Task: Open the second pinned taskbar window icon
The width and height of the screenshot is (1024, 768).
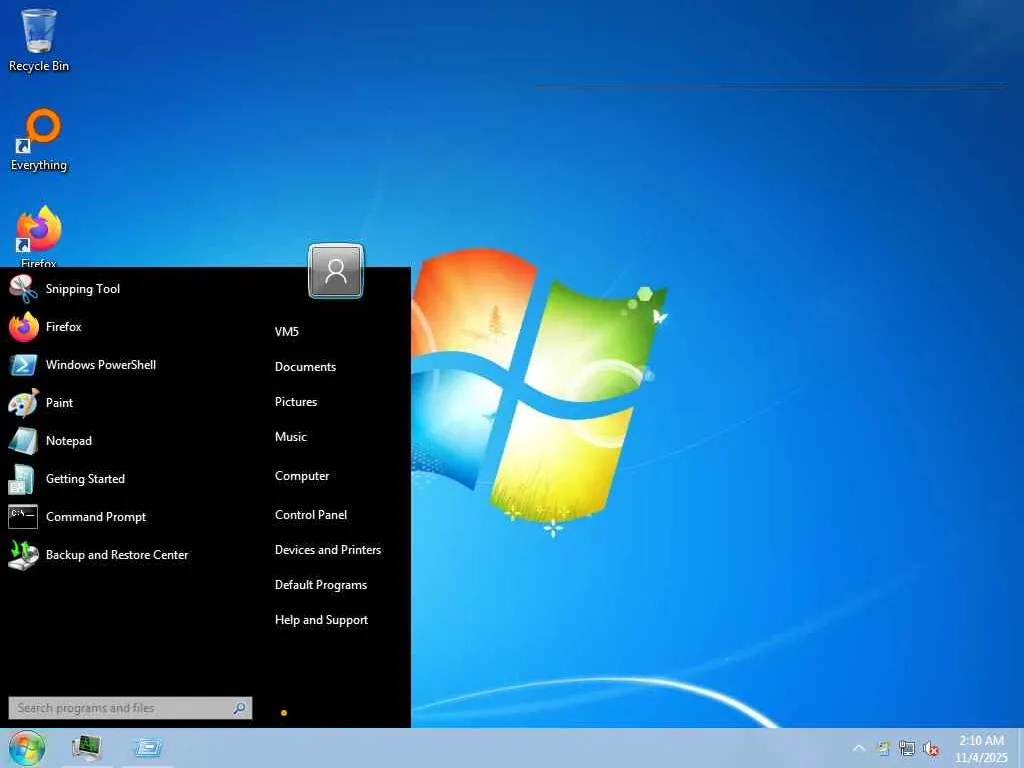Action: tap(148, 747)
